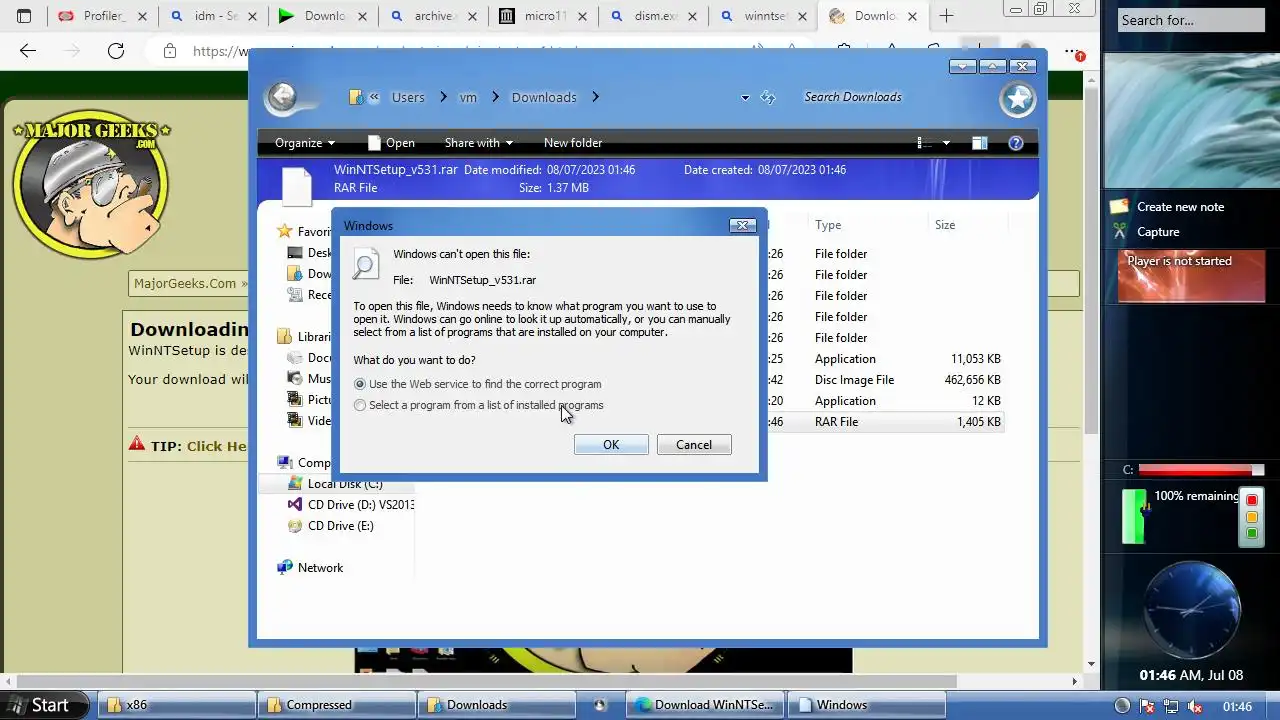The width and height of the screenshot is (1280, 720).
Task: Click the RAR file icon in details pane
Action: click(297, 186)
